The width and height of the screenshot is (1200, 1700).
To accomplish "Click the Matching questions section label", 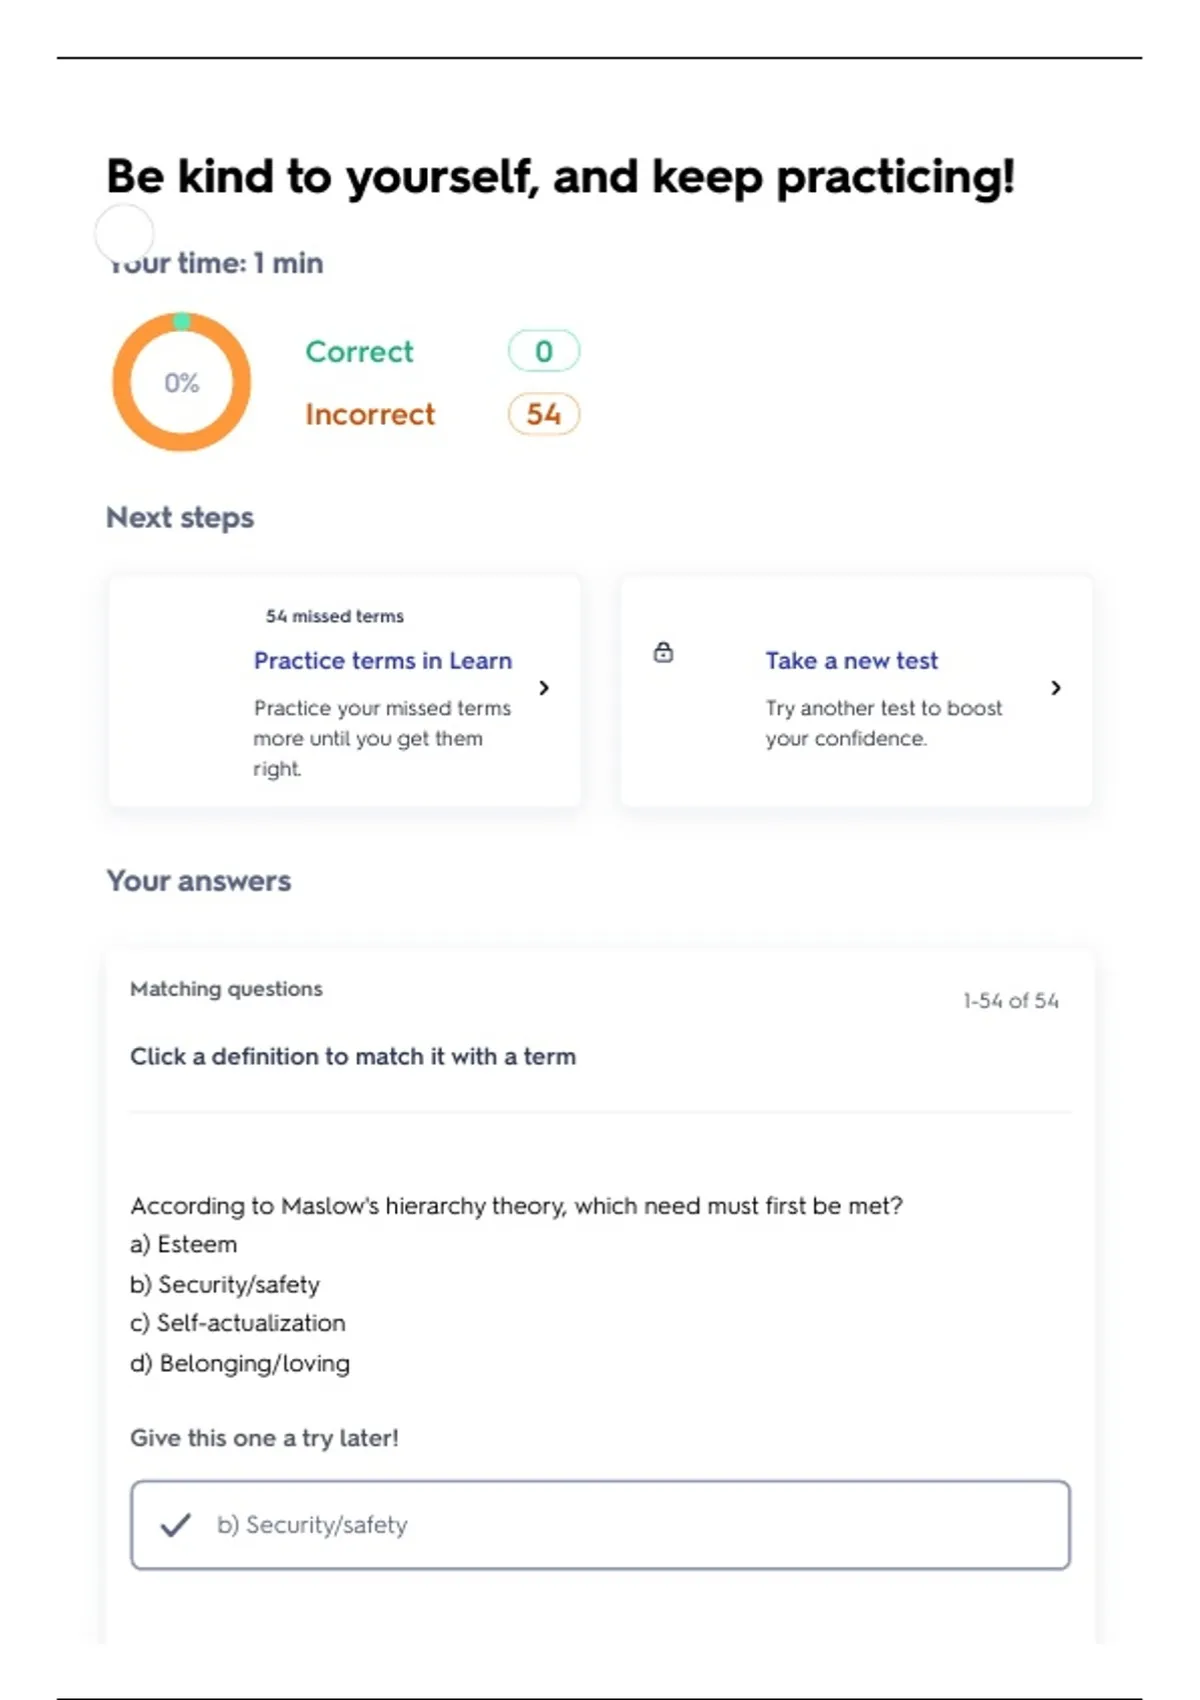I will click(226, 989).
